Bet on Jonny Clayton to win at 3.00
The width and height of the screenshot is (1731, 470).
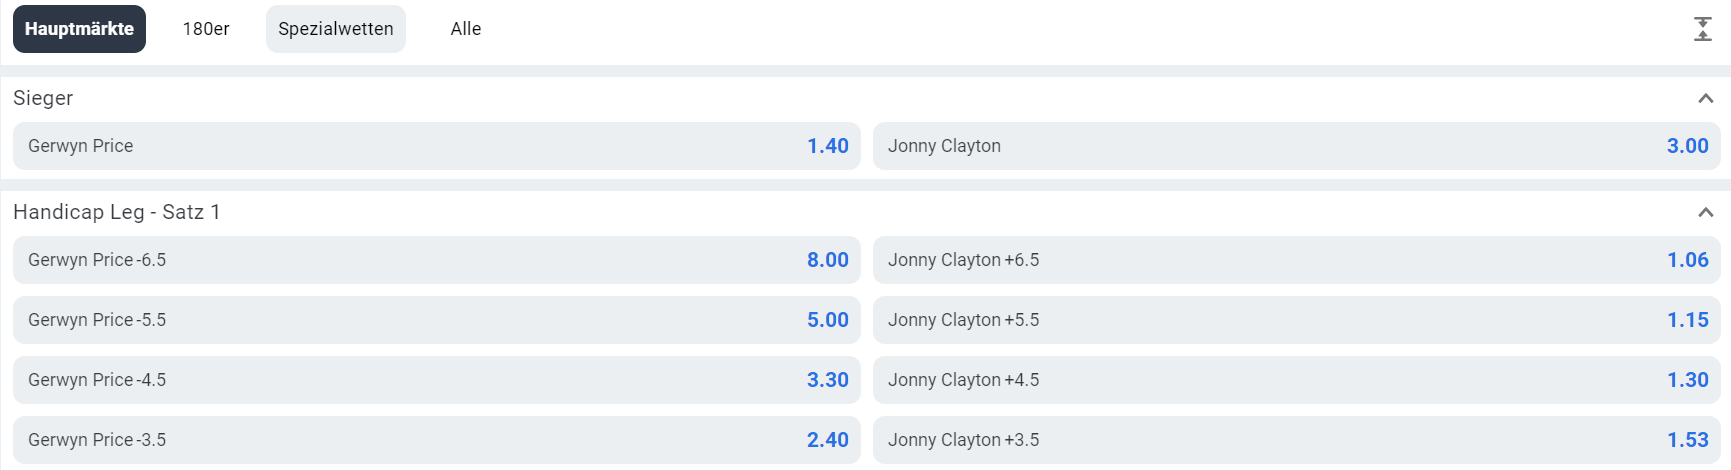1297,146
